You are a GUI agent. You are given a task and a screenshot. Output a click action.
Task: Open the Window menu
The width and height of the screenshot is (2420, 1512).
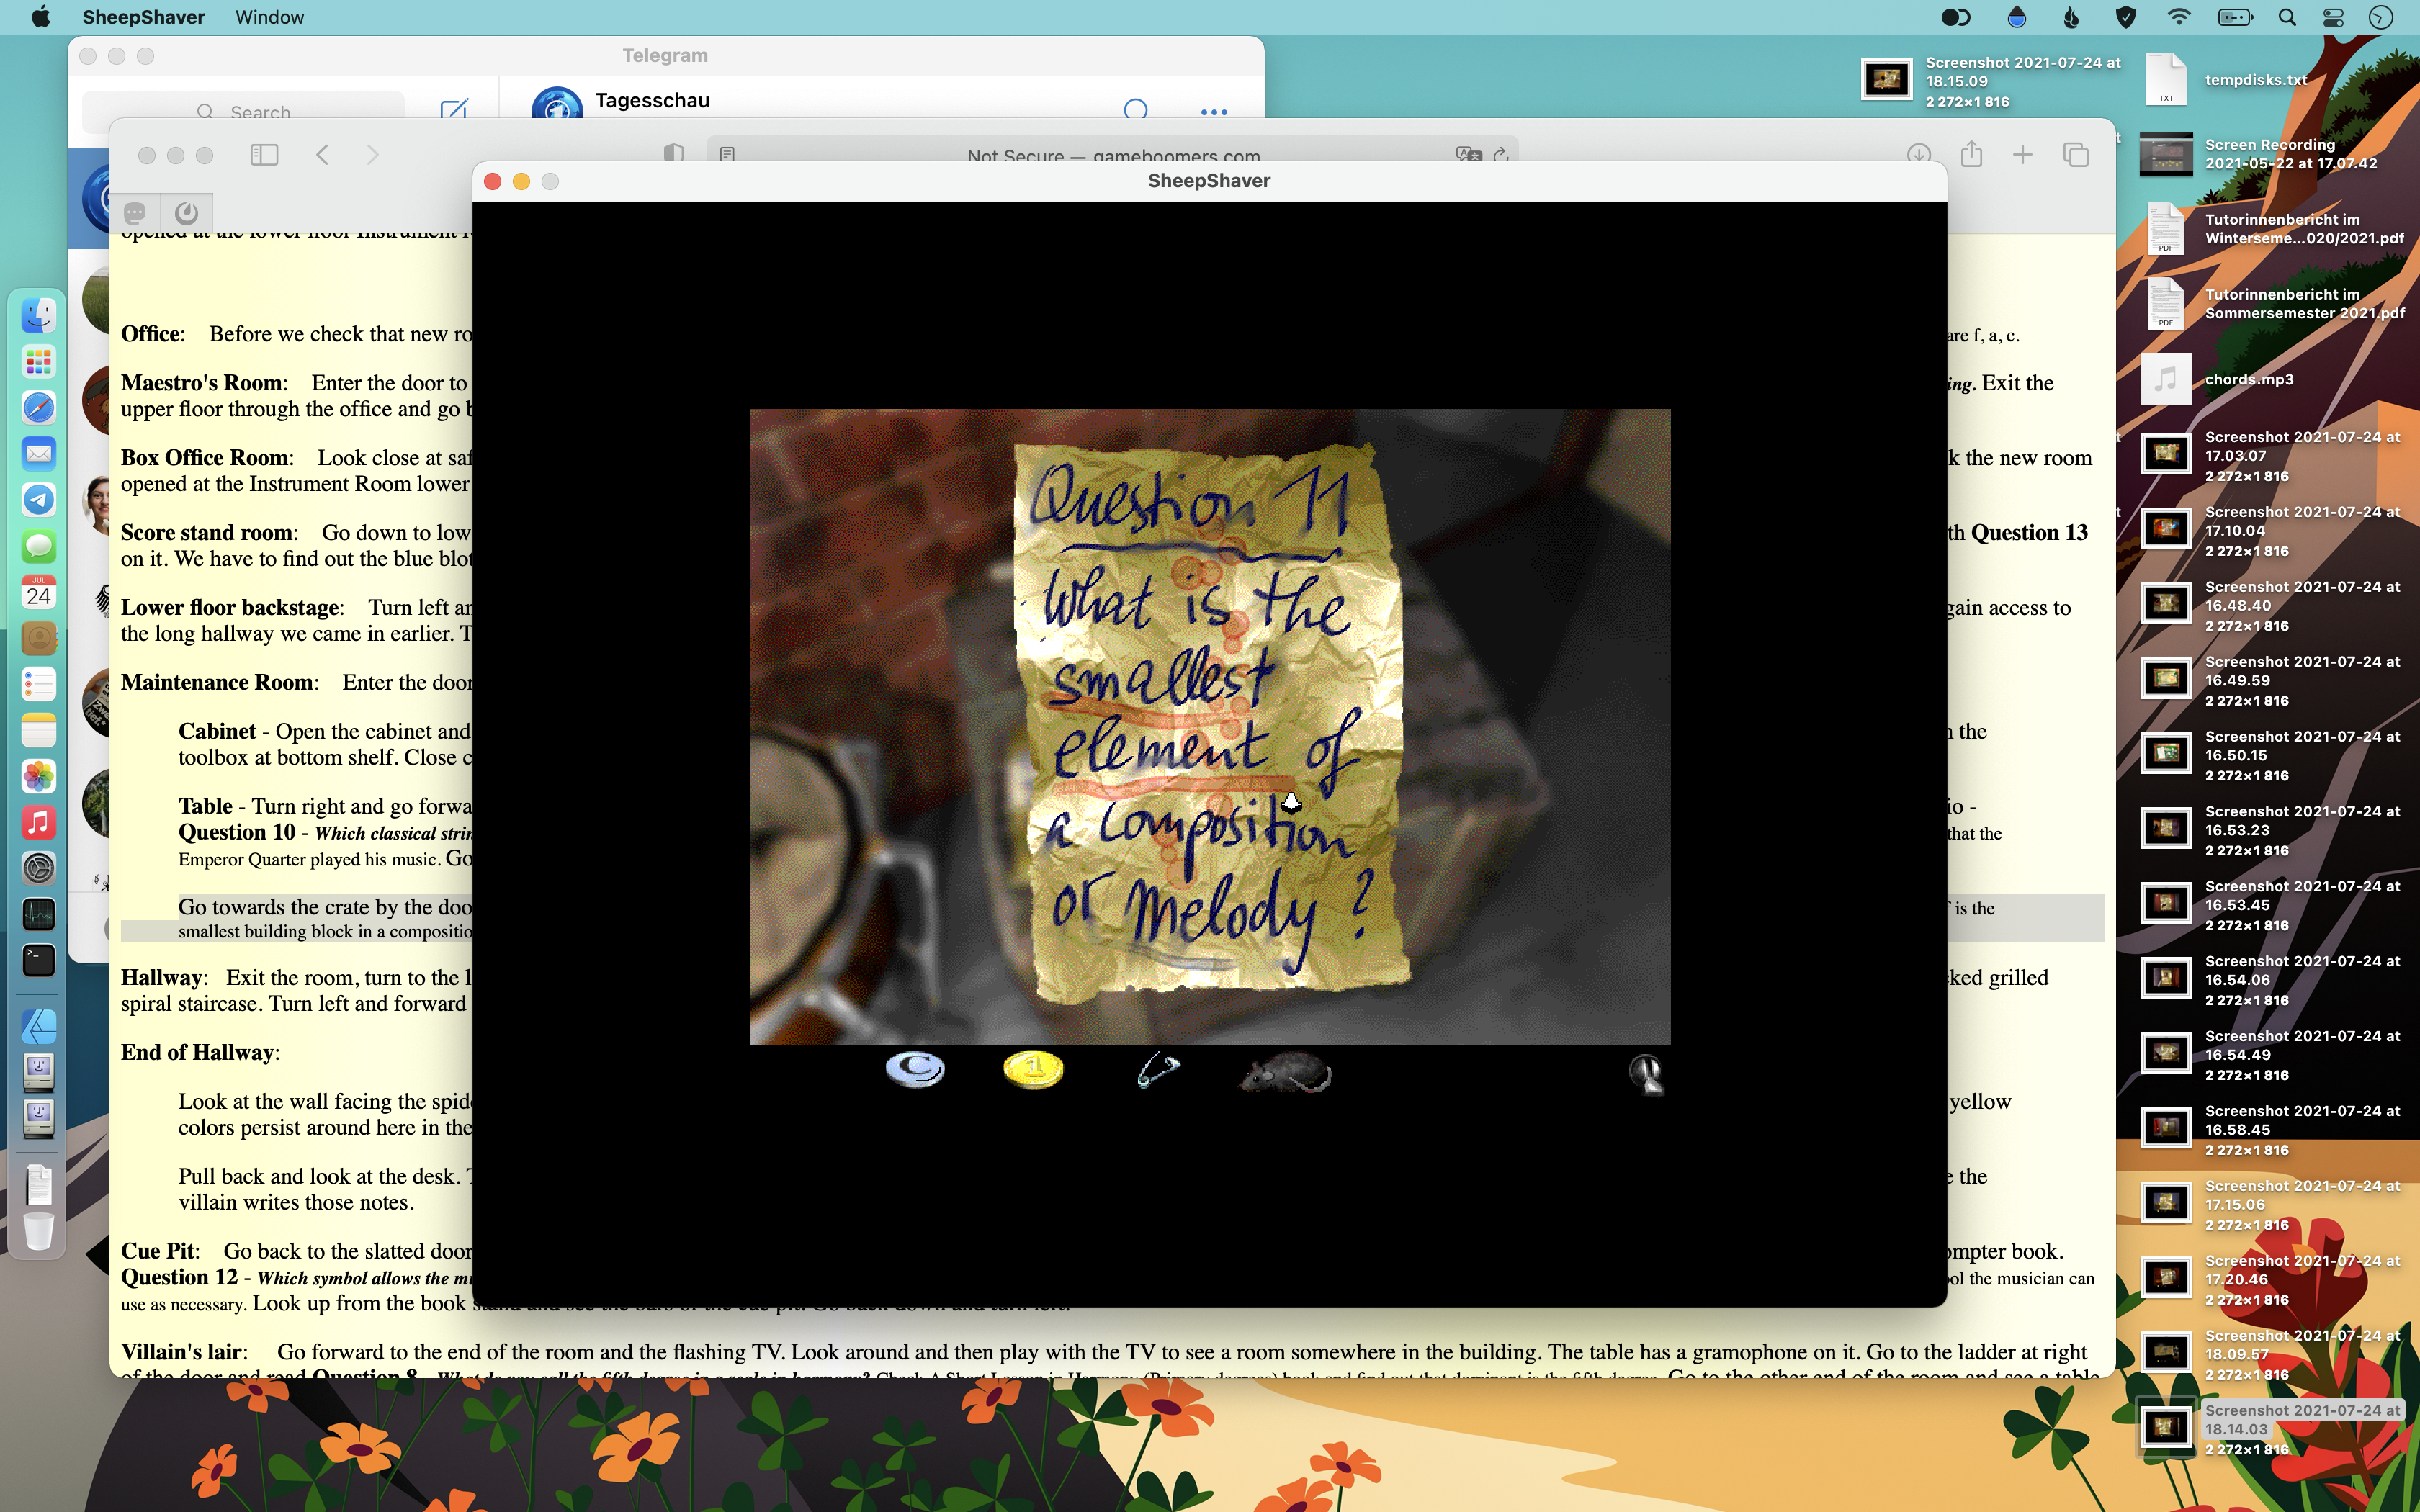pos(269,17)
